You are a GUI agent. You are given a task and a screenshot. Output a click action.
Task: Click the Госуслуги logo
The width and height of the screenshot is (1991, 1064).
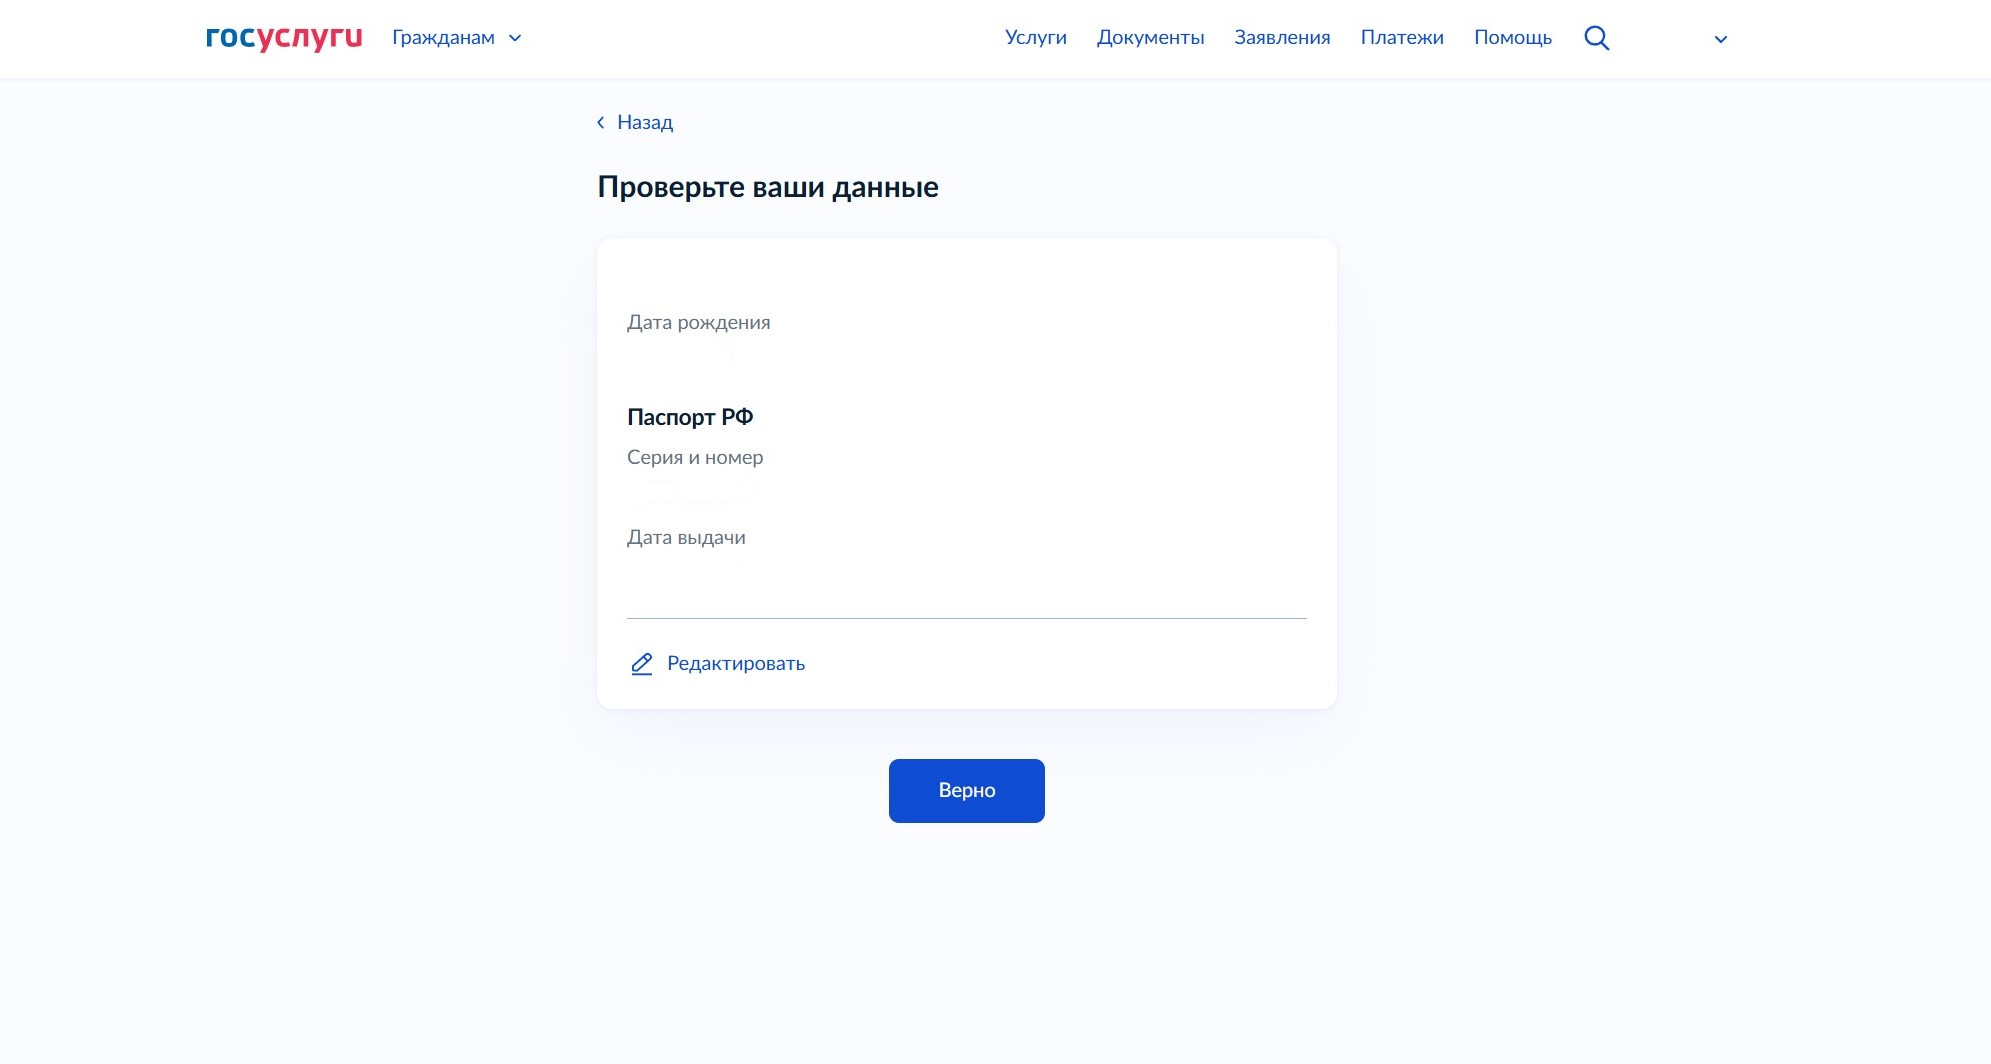[283, 38]
